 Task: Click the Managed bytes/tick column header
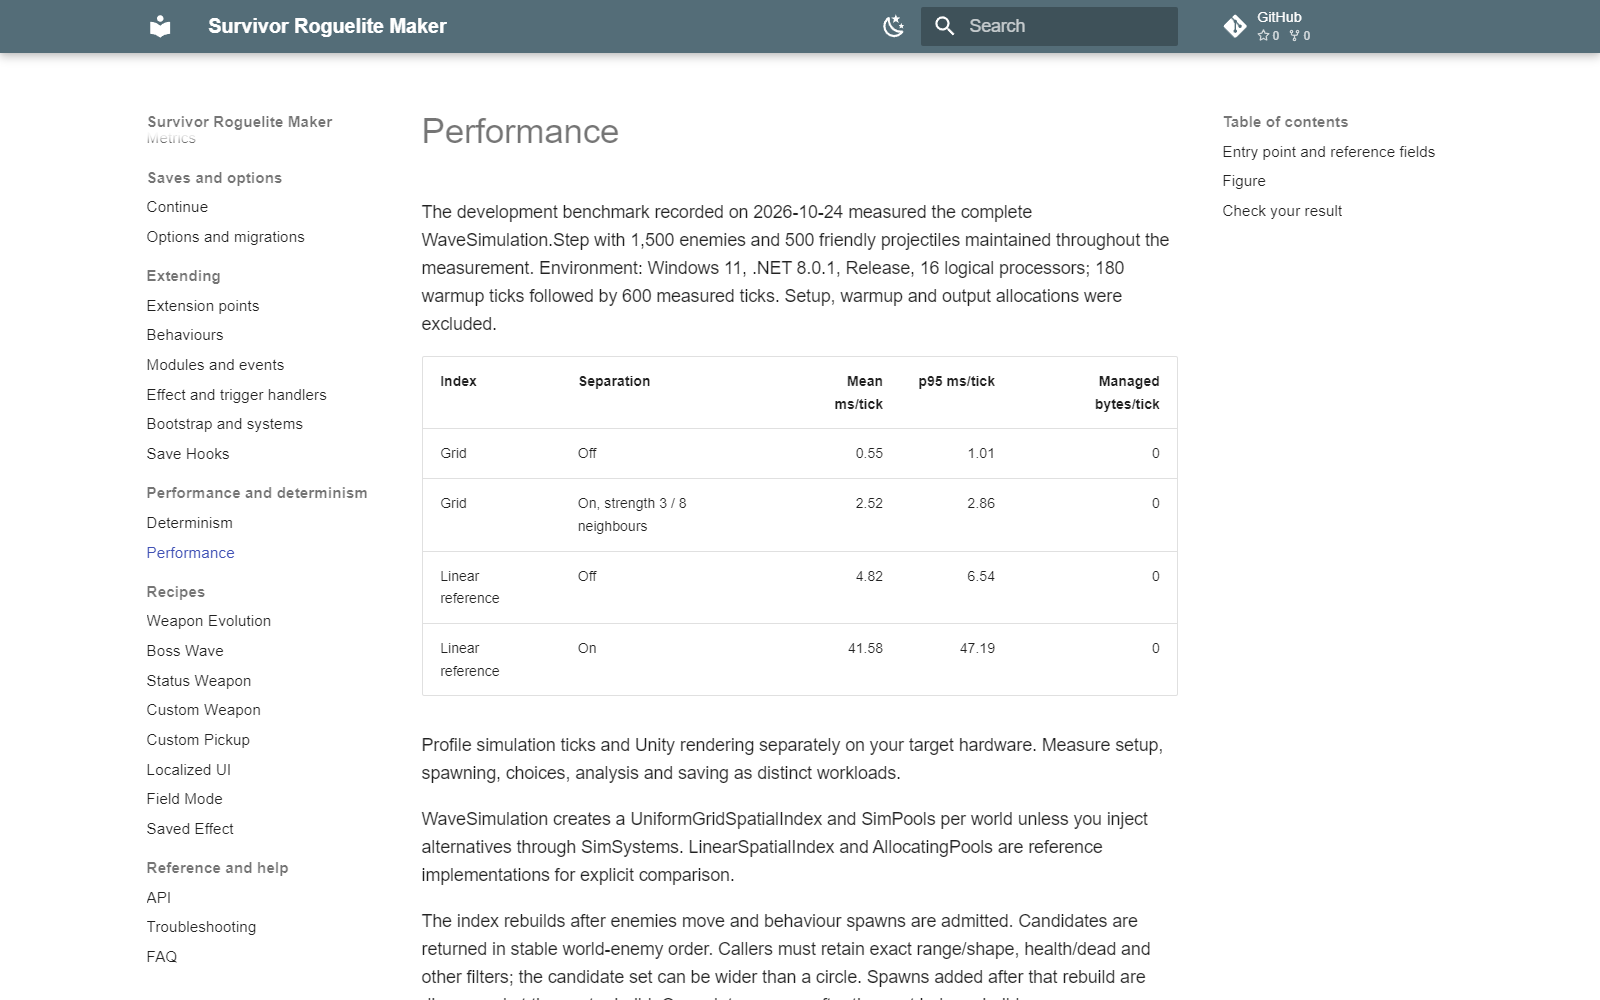click(x=1127, y=393)
